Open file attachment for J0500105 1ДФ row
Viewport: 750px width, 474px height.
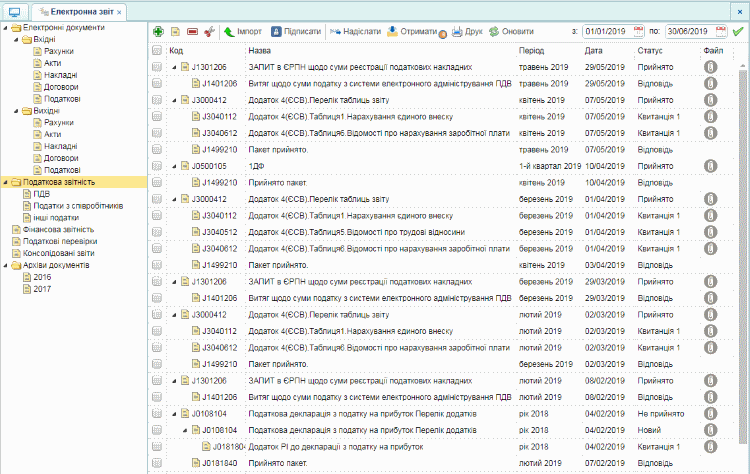(x=711, y=166)
